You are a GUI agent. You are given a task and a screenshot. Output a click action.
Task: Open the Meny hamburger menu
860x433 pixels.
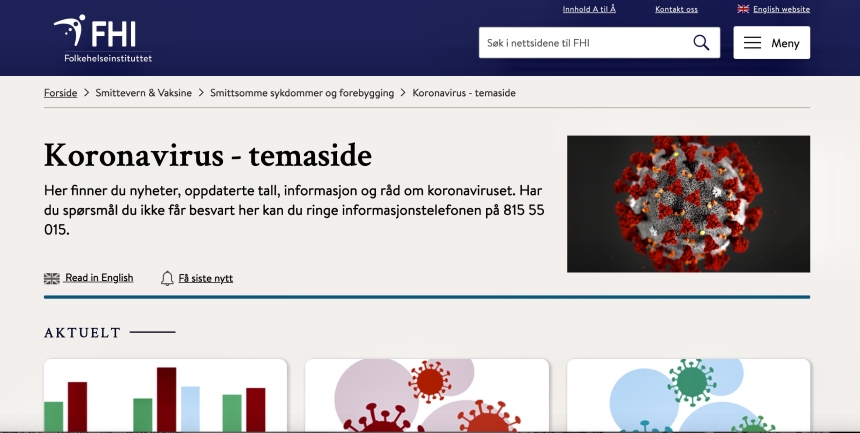coord(771,43)
